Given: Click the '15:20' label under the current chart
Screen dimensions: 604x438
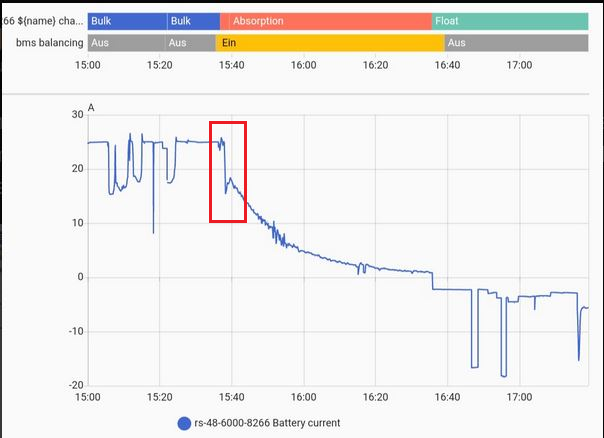Looking at the screenshot, I should 159,397.
